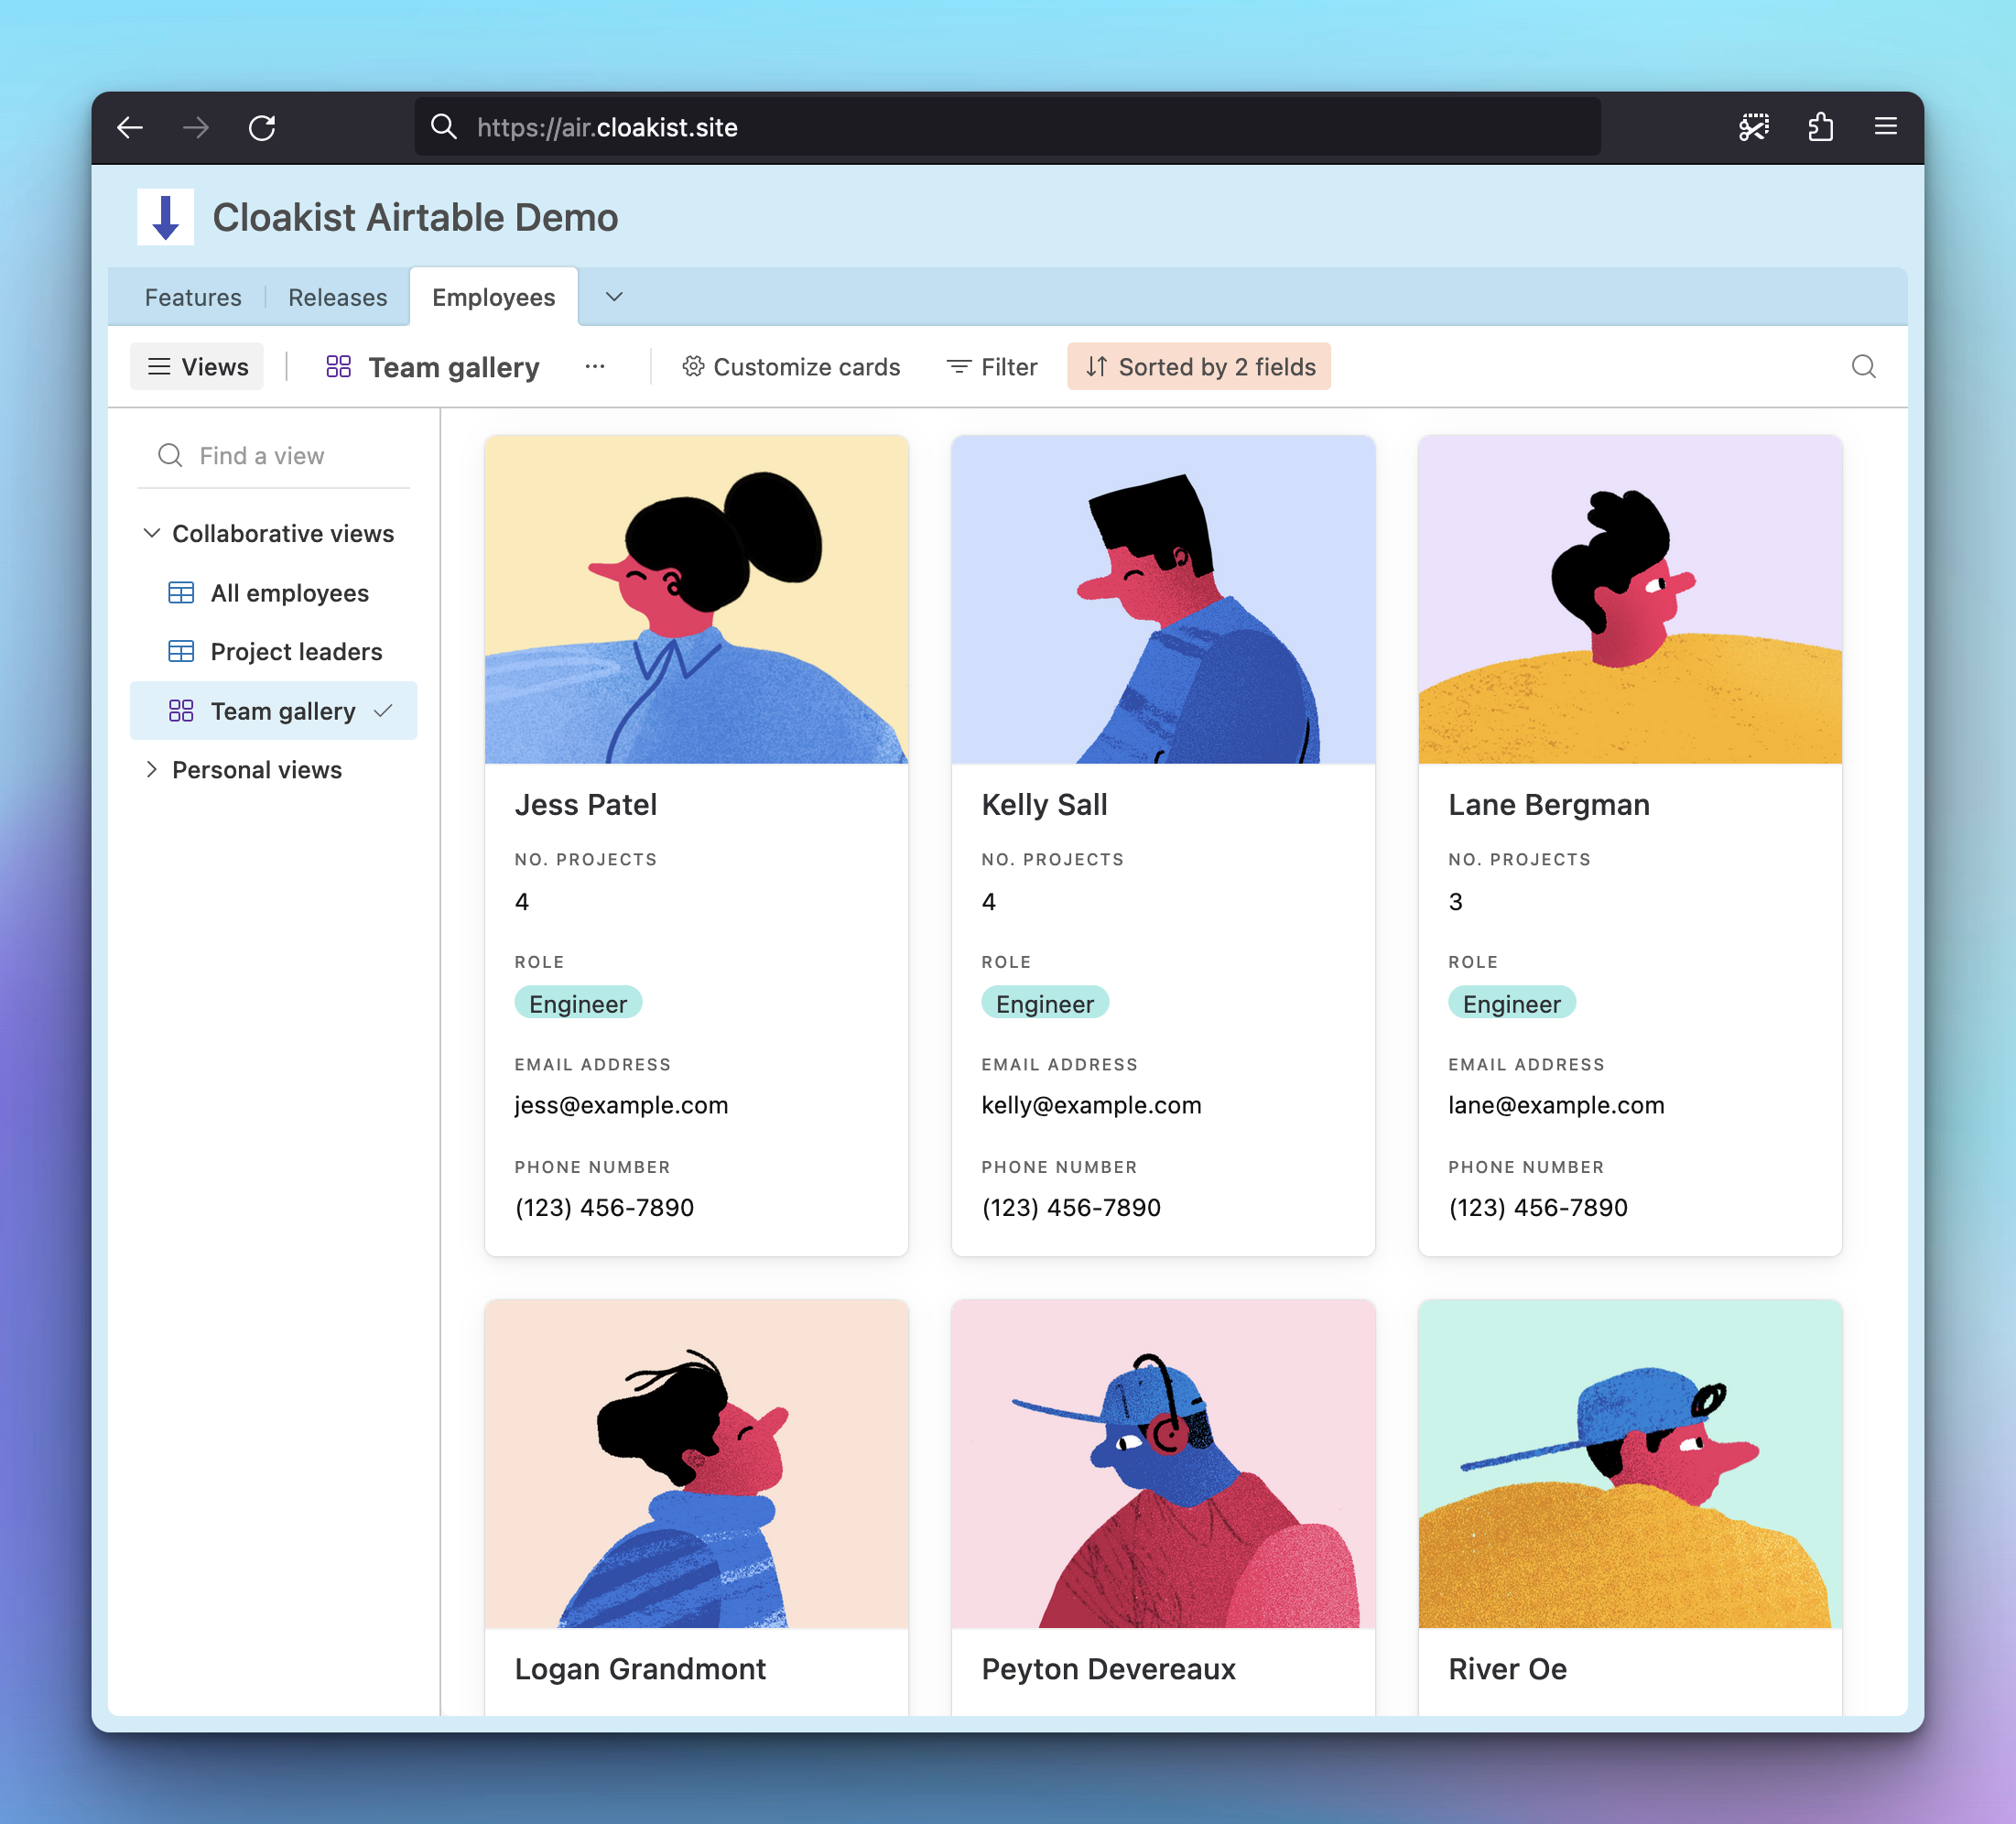Open Lane Bergman's card photo

1630,600
